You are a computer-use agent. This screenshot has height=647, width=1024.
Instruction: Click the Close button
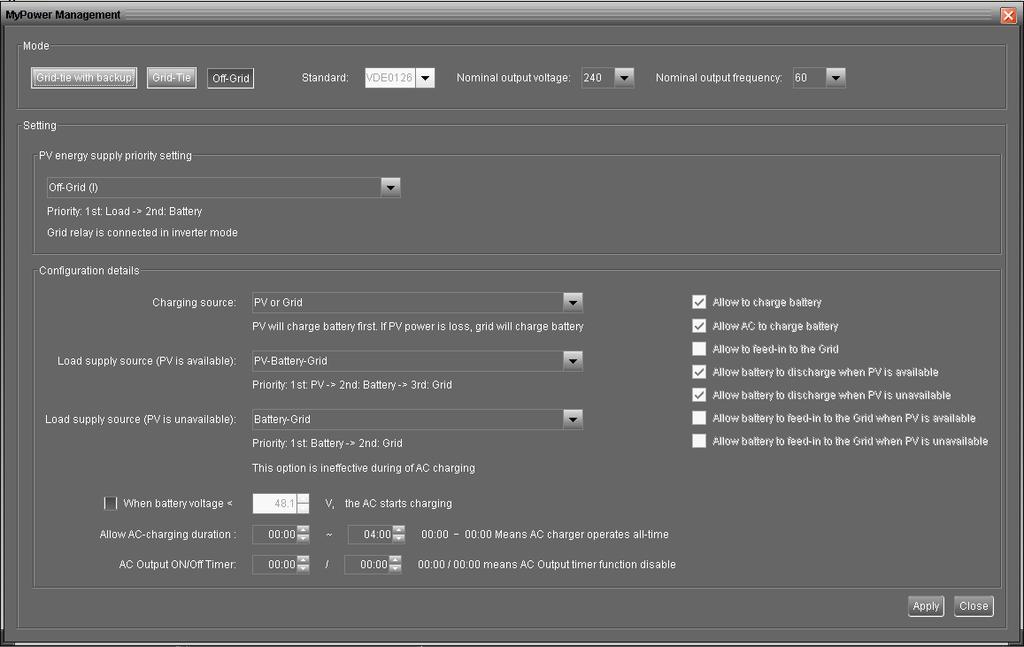(973, 606)
